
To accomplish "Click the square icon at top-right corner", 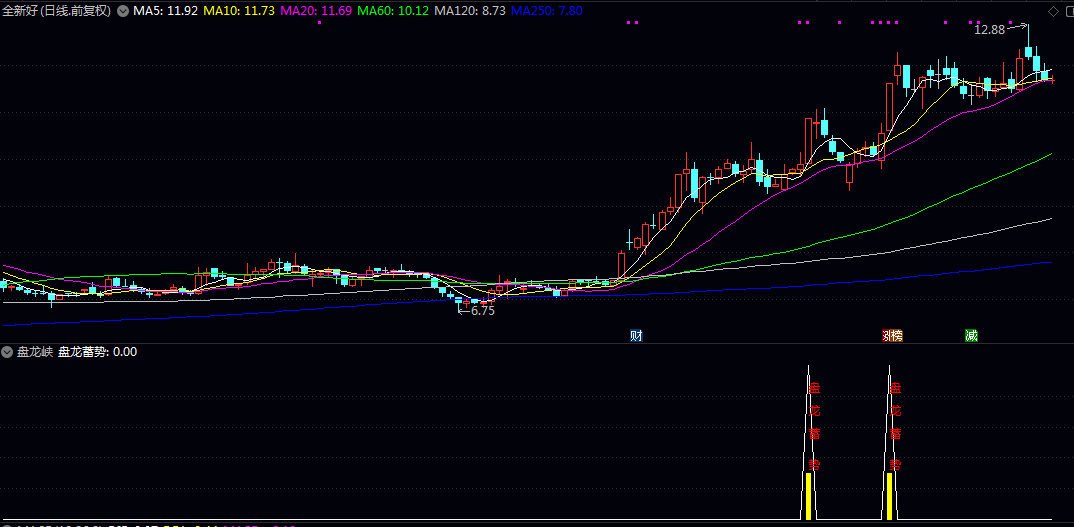I will pyautogui.click(x=1069, y=11).
